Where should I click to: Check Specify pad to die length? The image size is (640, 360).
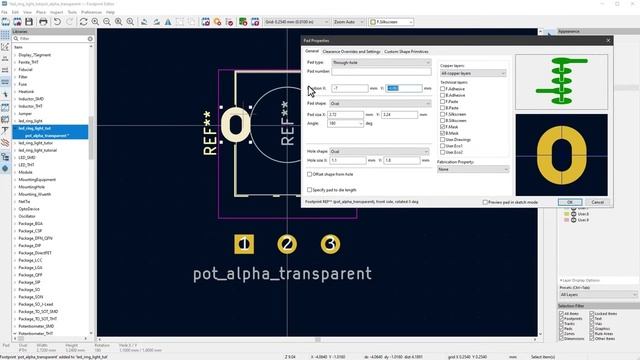[x=309, y=190]
